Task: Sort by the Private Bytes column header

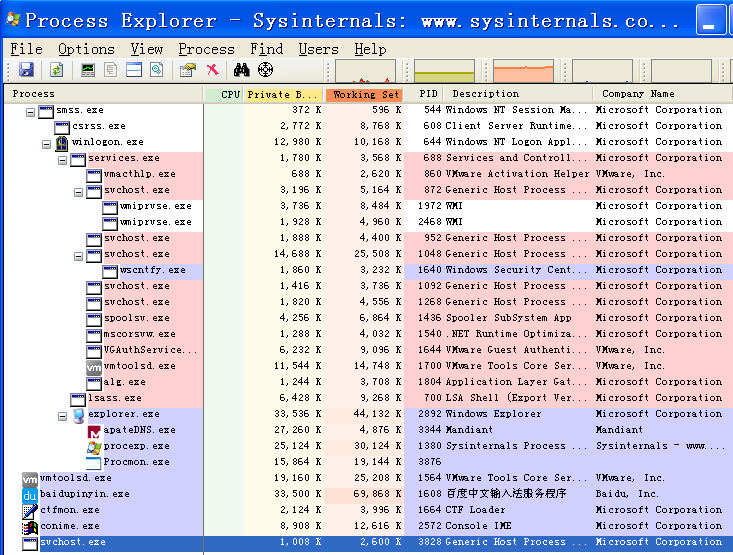Action: (283, 94)
